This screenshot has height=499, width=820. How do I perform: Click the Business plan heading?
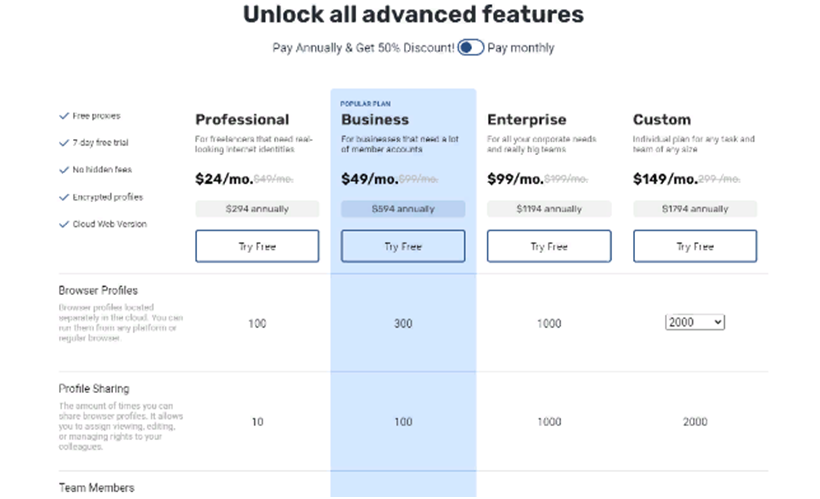click(375, 120)
